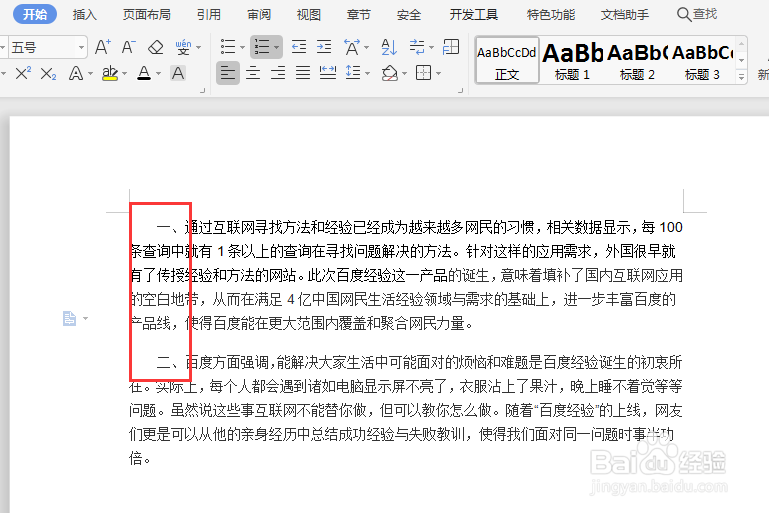
Task: Click the text effects outlined A icon
Action: (x=76, y=74)
